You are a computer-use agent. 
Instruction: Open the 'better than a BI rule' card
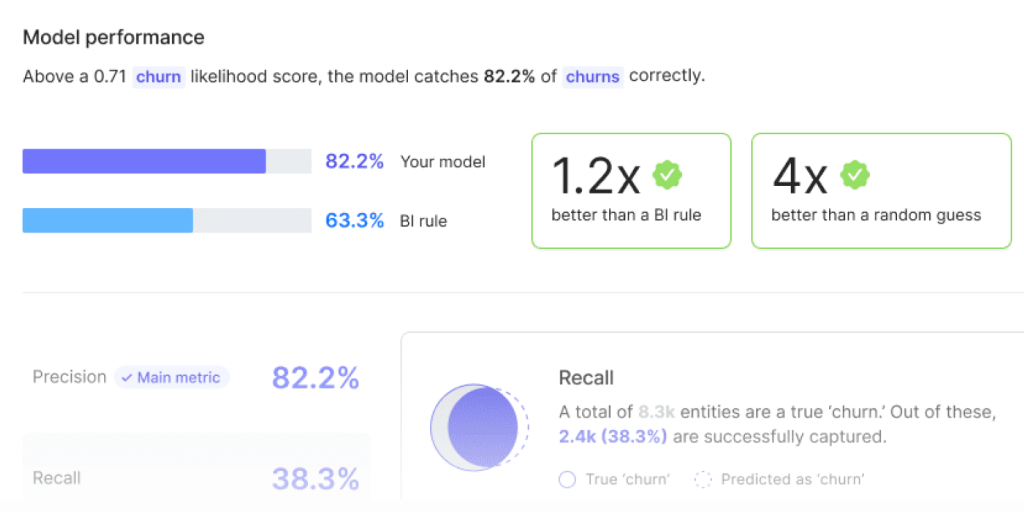631,191
